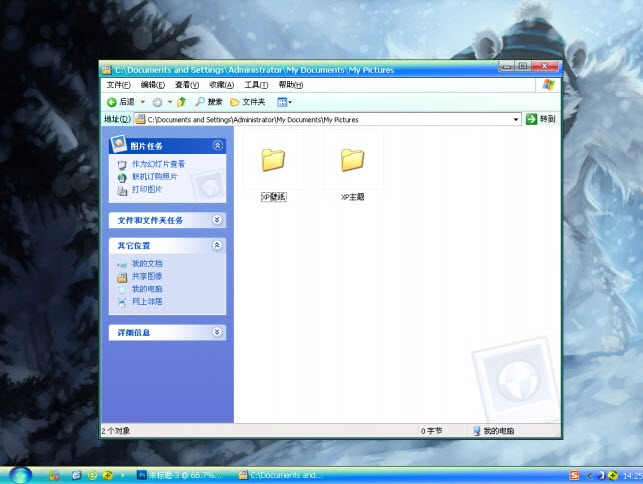Click the red S input method tray icon
The image size is (643, 484).
(575, 475)
